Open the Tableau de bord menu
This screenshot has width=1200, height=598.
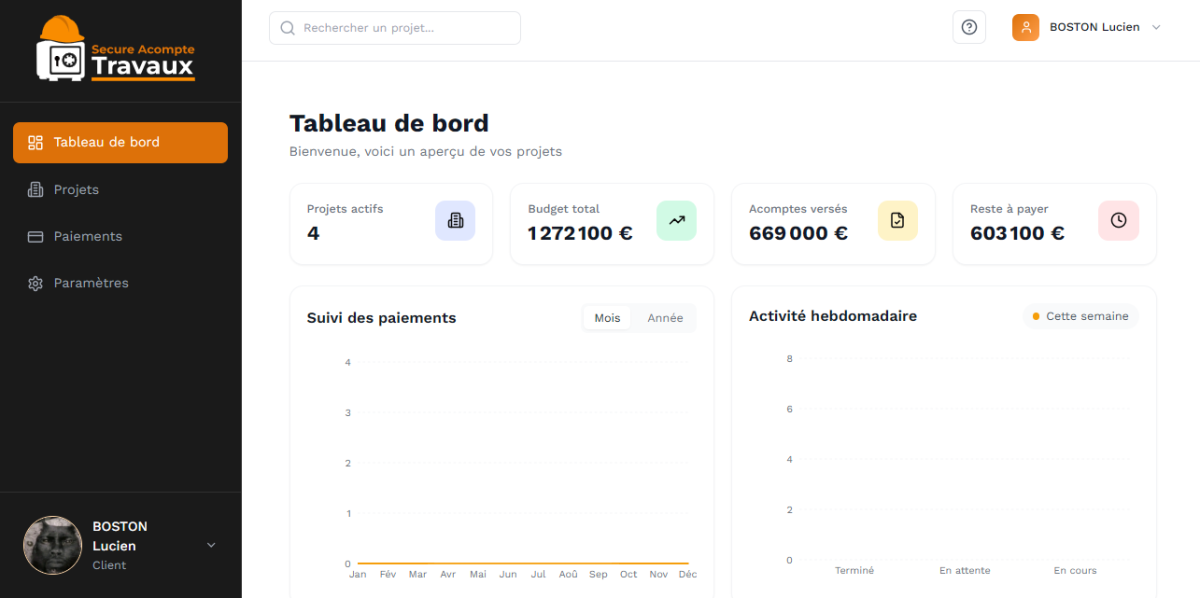[x=120, y=142]
